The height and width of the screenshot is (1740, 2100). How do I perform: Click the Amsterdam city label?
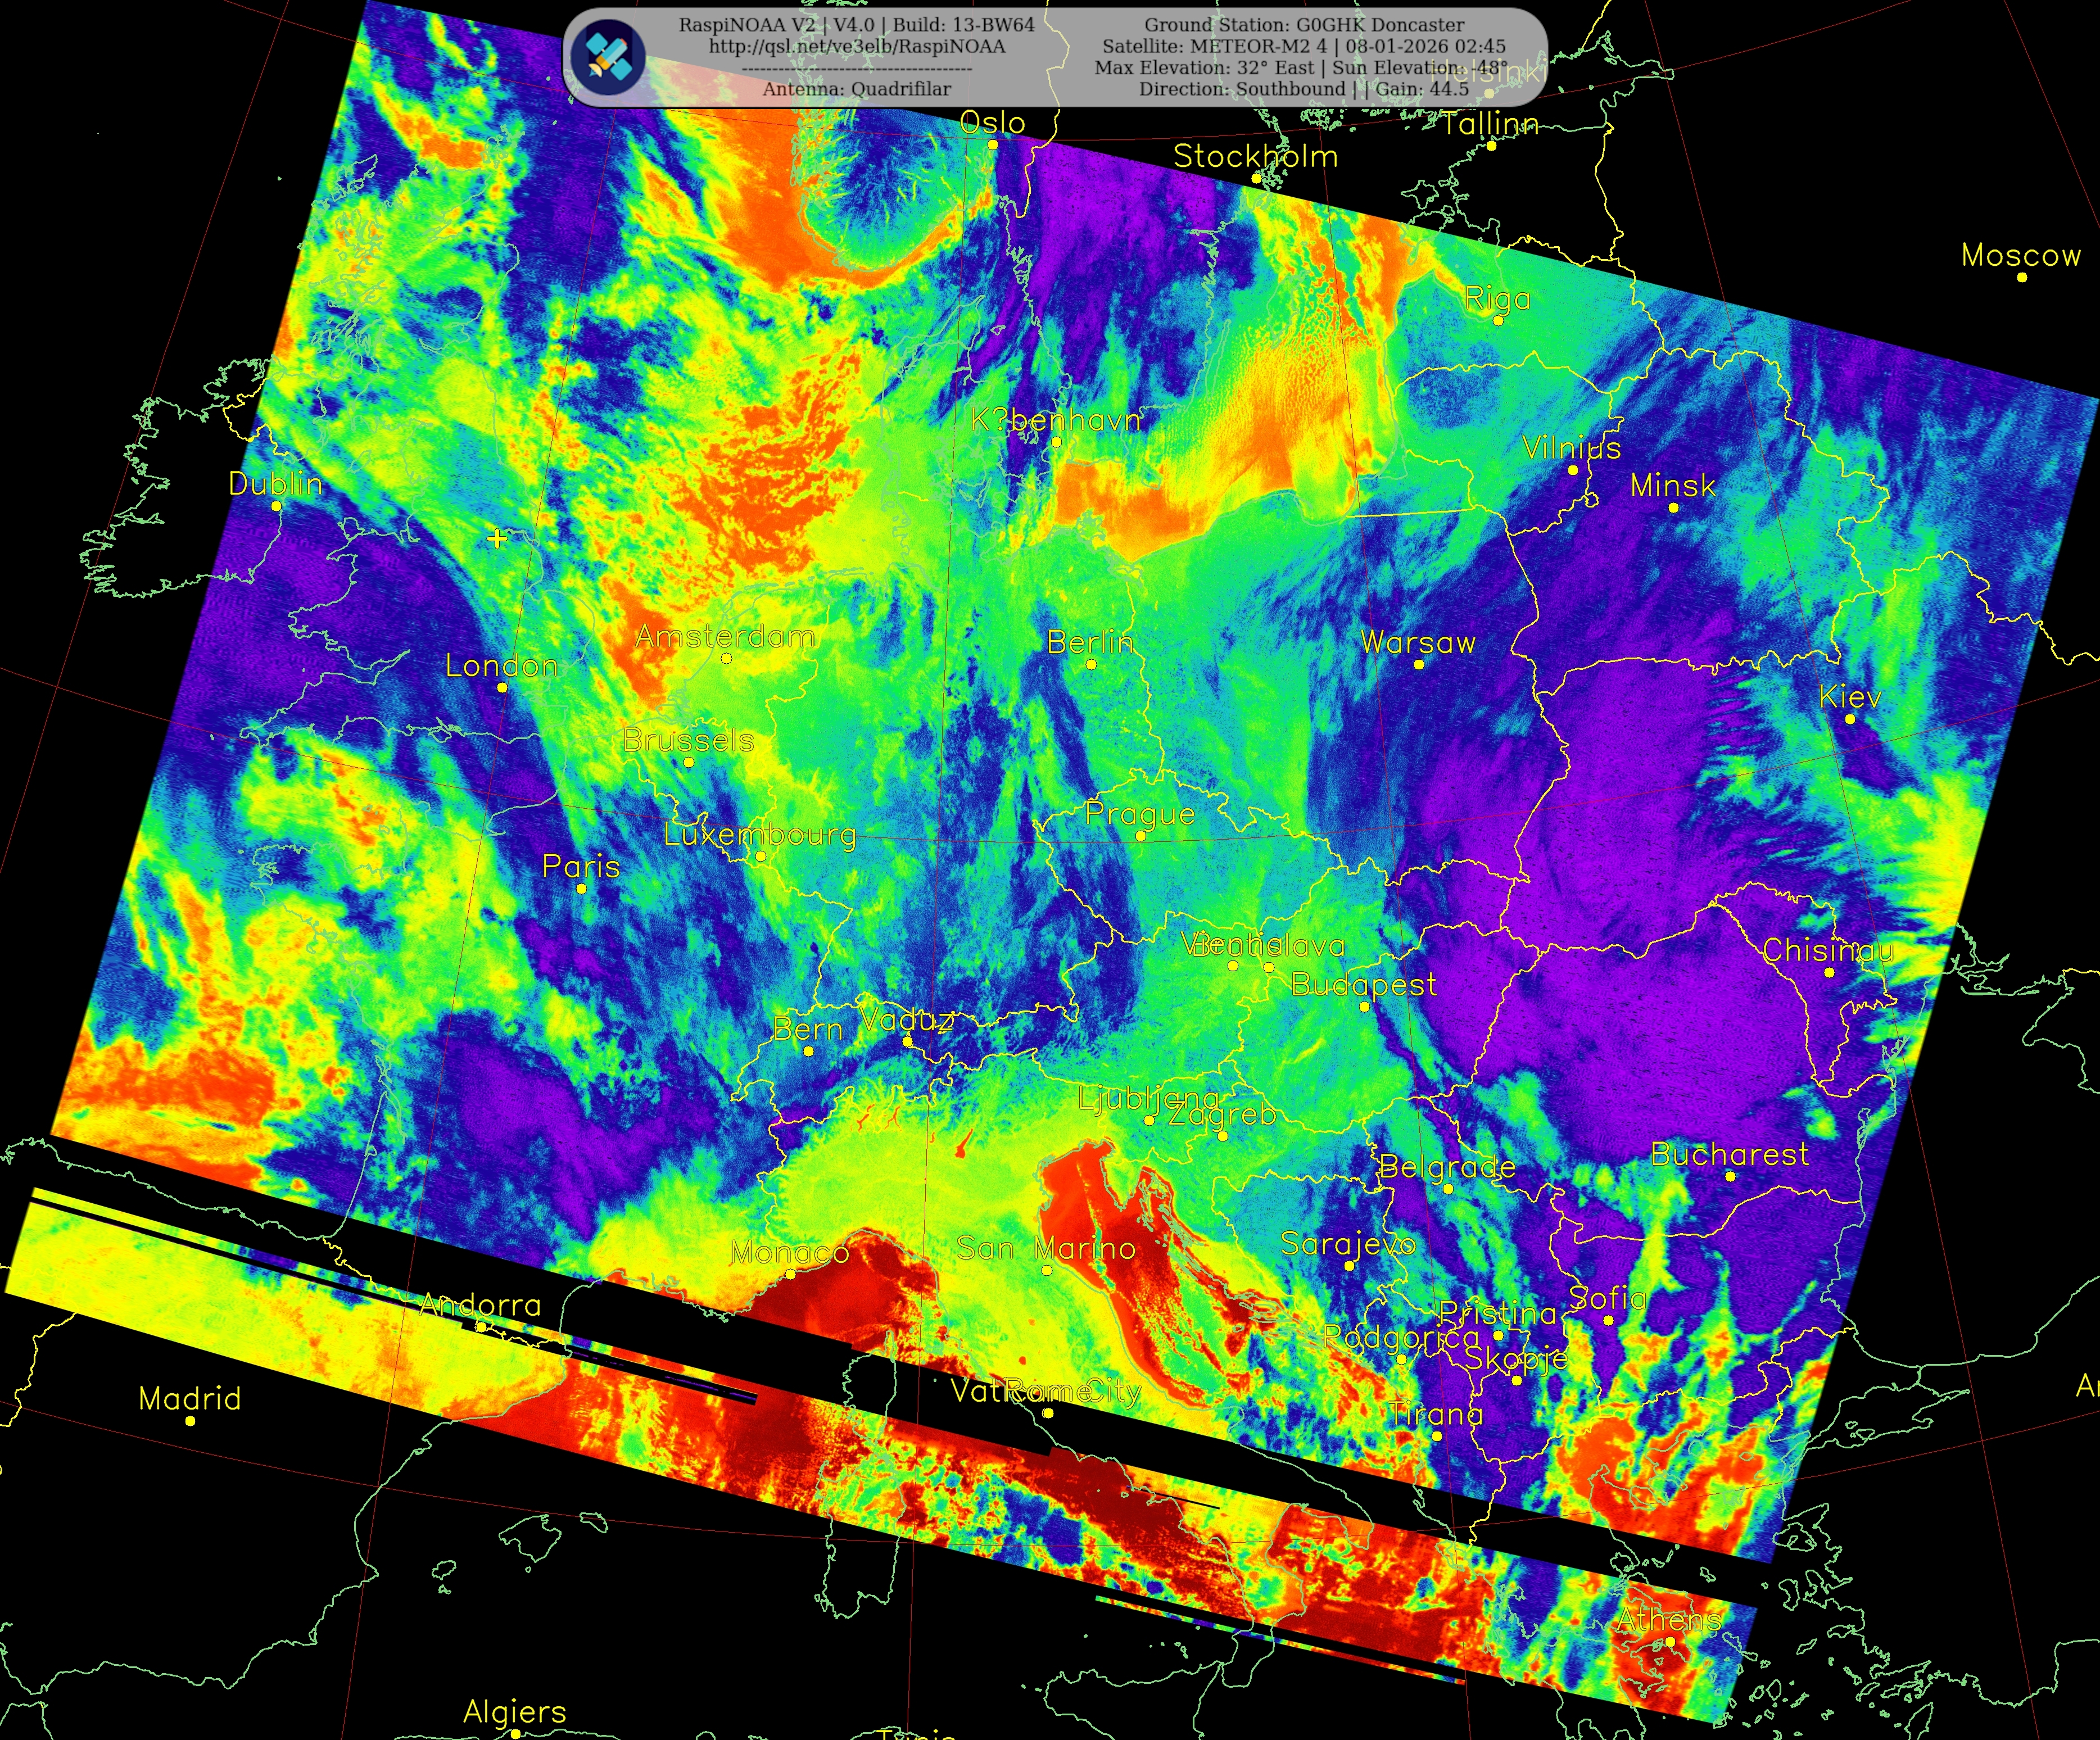725,636
